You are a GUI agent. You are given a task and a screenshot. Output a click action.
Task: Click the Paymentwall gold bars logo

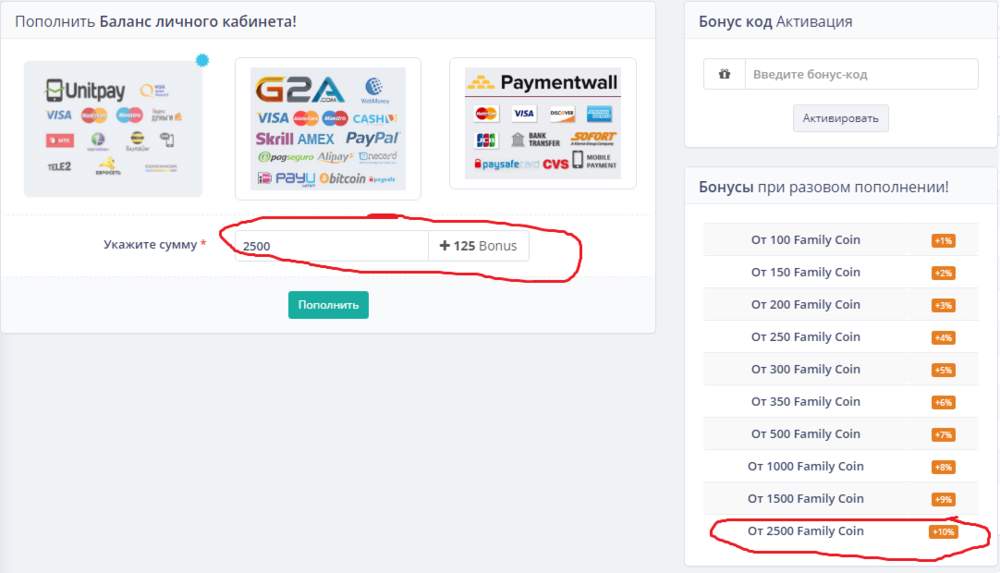482,82
